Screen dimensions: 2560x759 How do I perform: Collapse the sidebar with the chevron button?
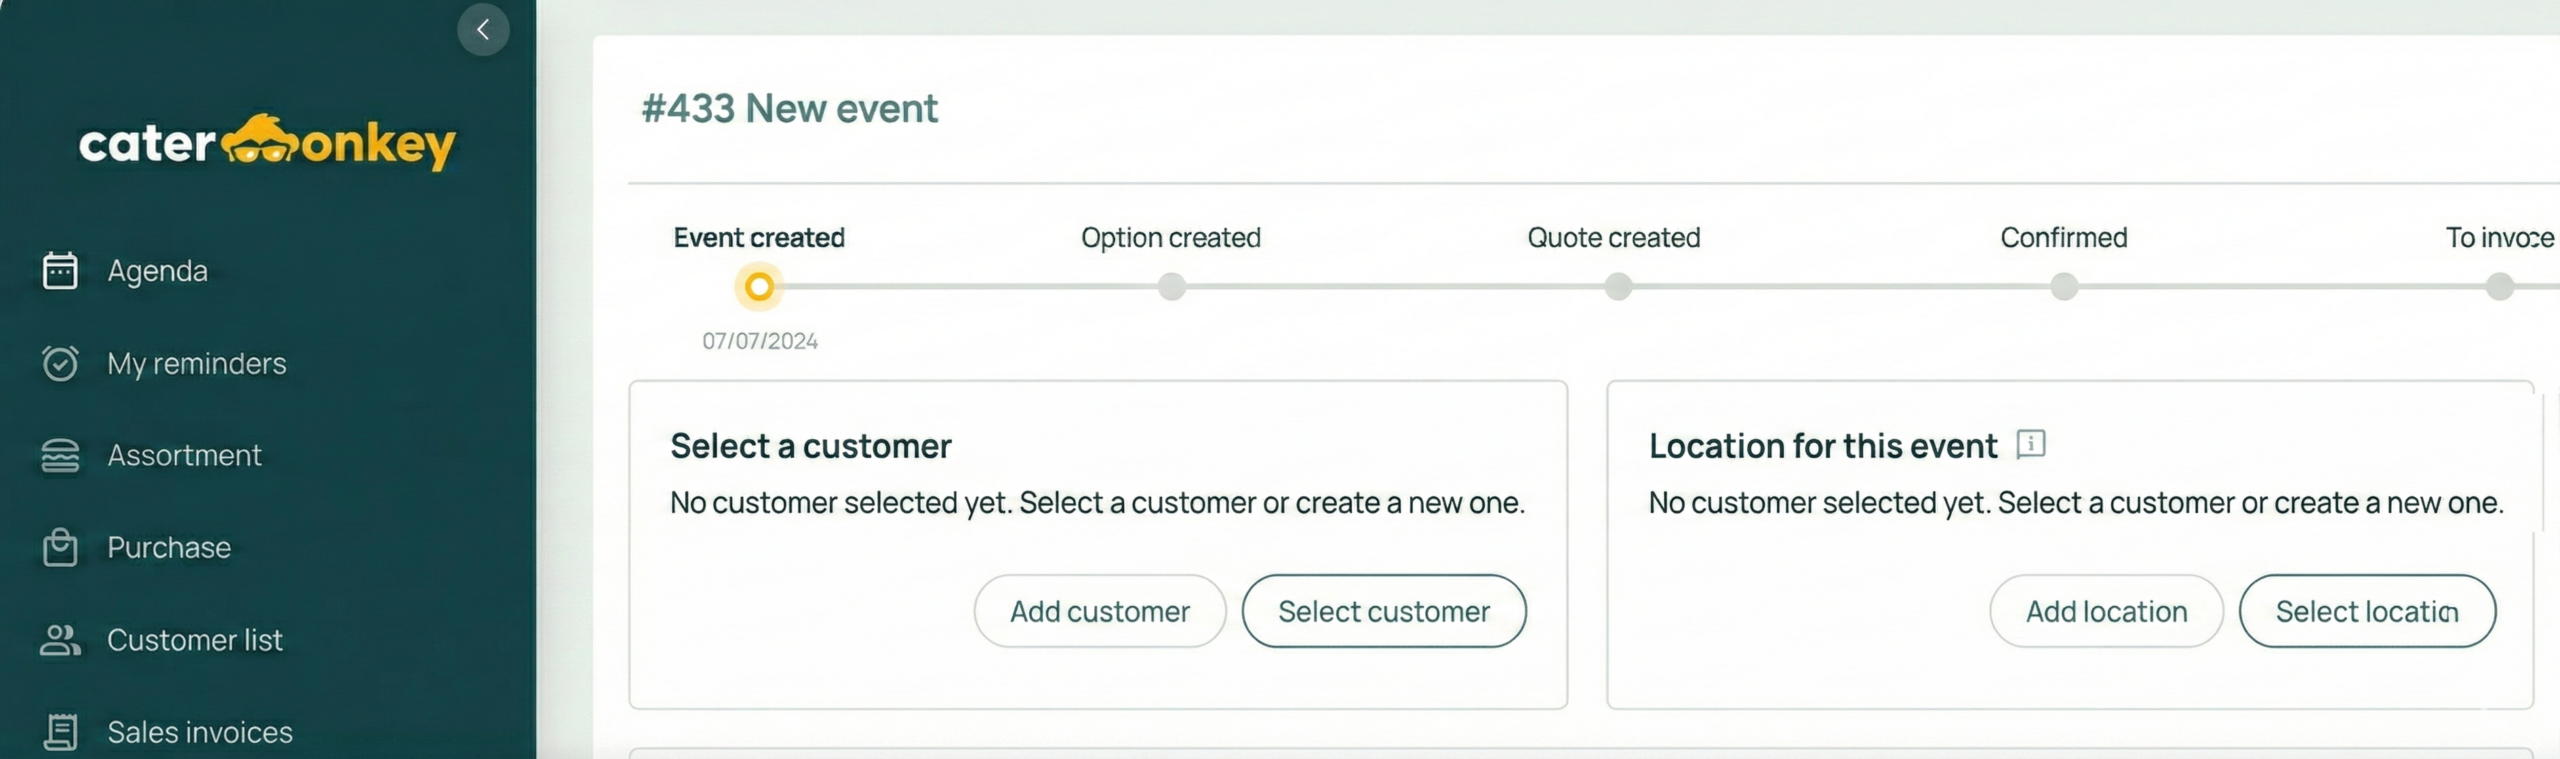pyautogui.click(x=483, y=30)
